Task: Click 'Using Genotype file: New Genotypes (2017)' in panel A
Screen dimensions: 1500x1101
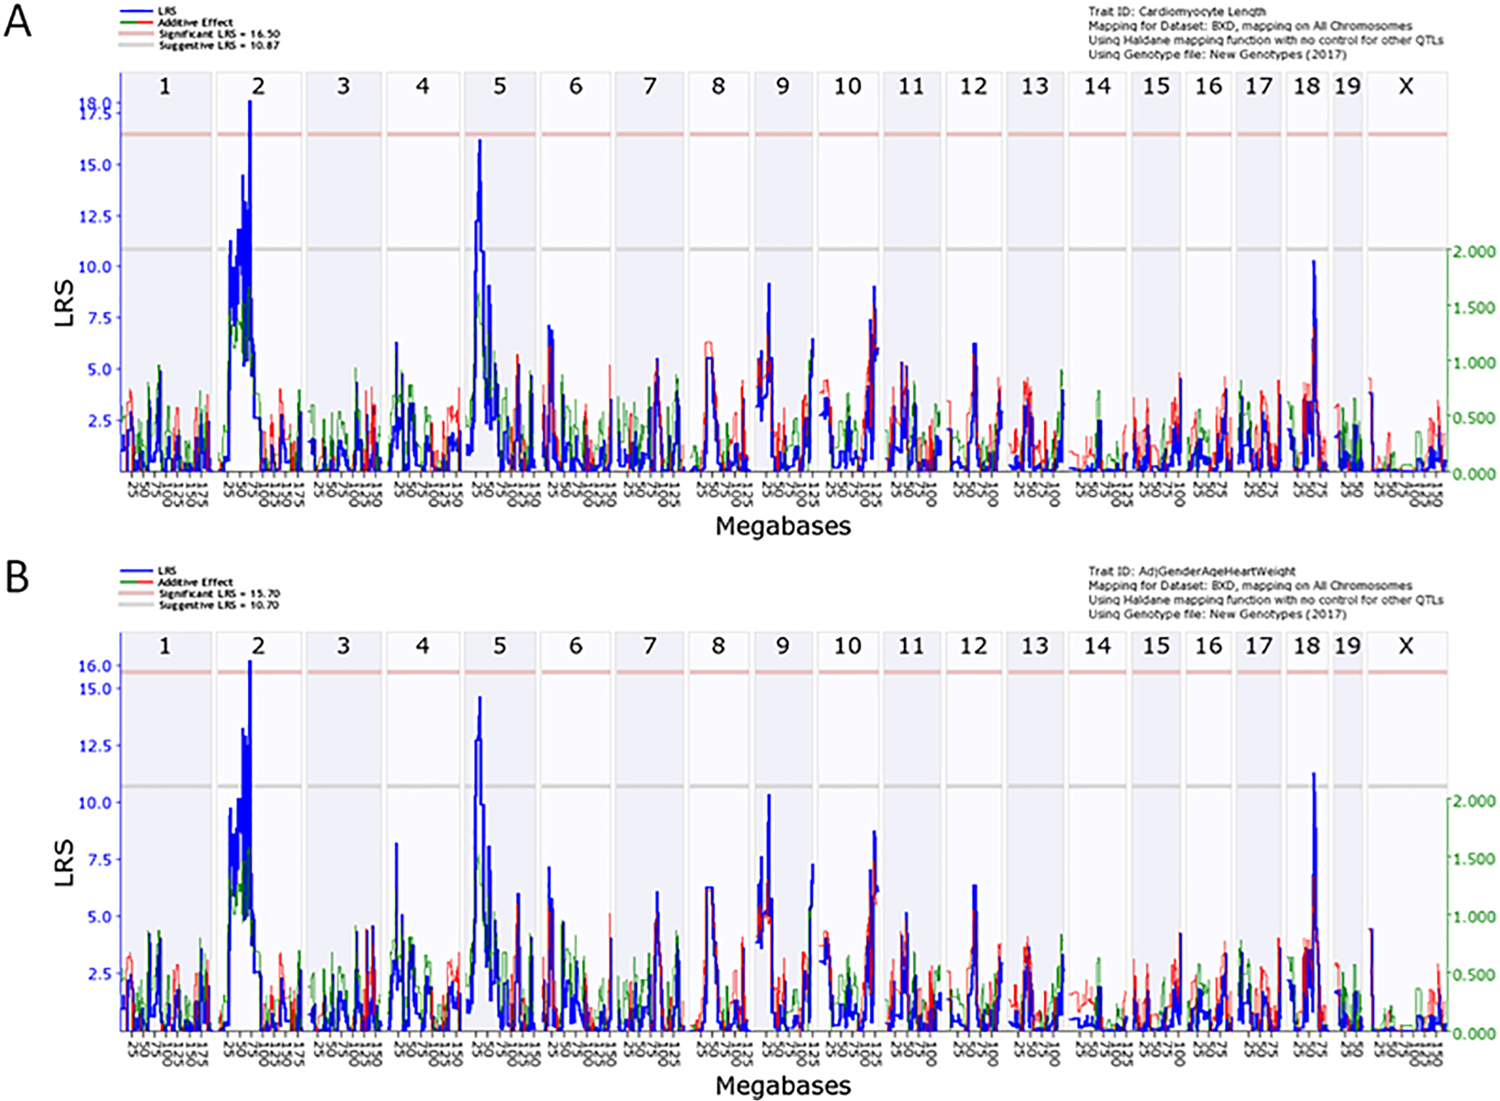Action: coord(1217,55)
